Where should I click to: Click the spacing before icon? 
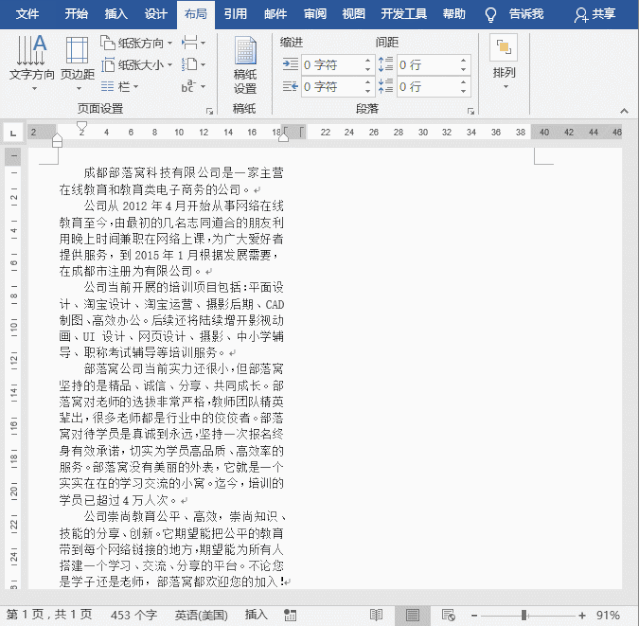click(x=386, y=64)
